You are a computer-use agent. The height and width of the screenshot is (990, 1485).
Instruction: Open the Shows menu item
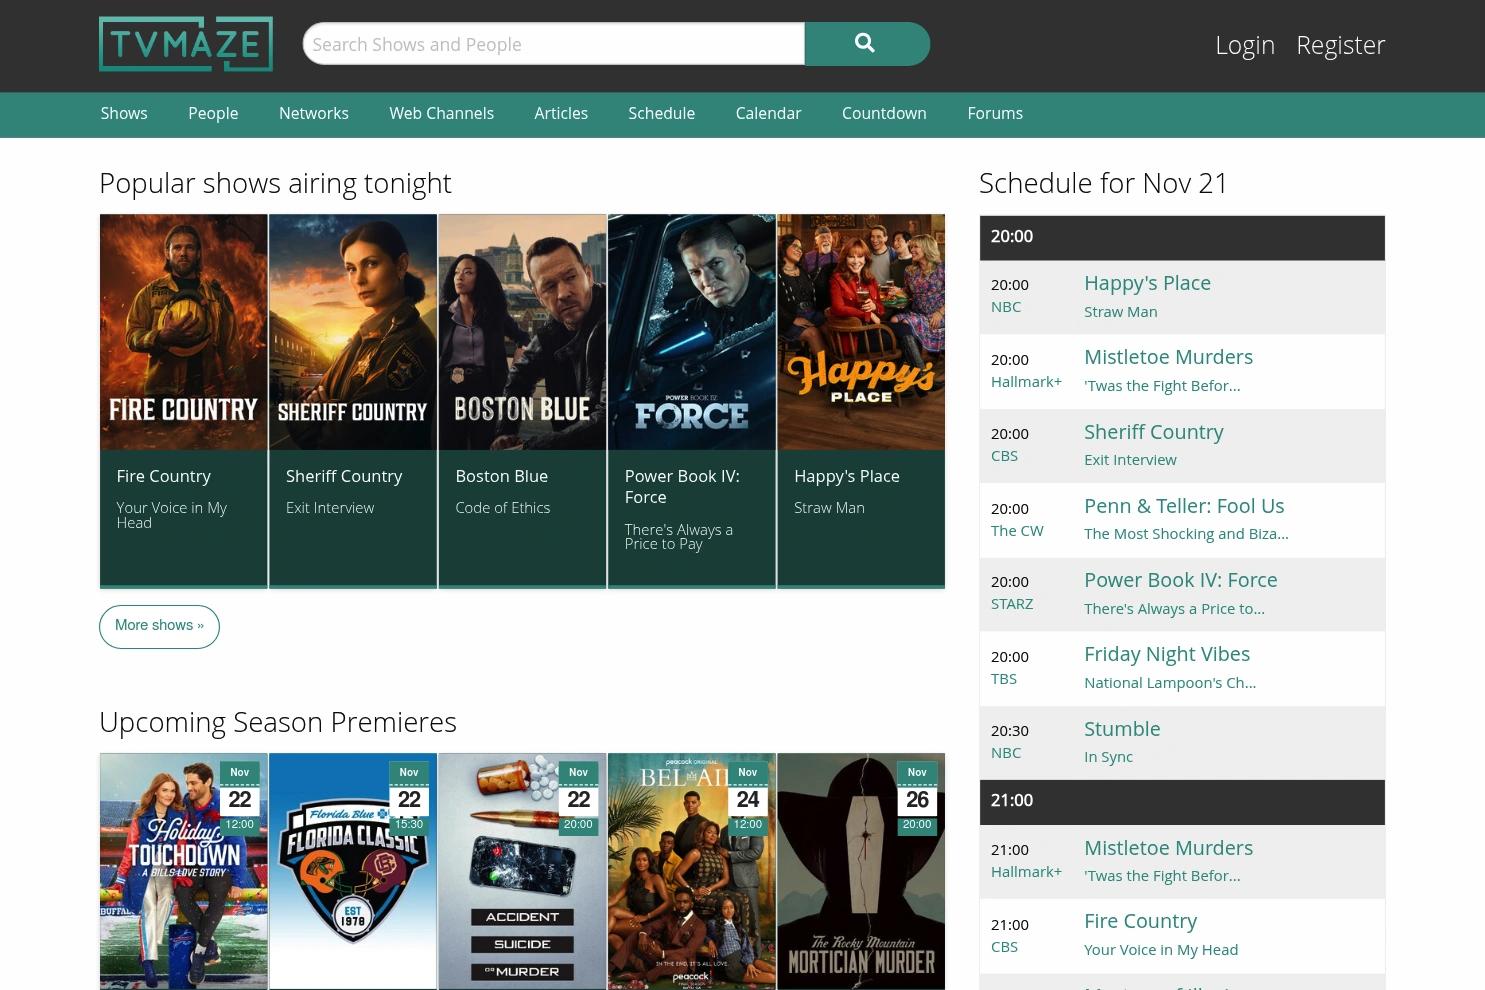coord(124,114)
